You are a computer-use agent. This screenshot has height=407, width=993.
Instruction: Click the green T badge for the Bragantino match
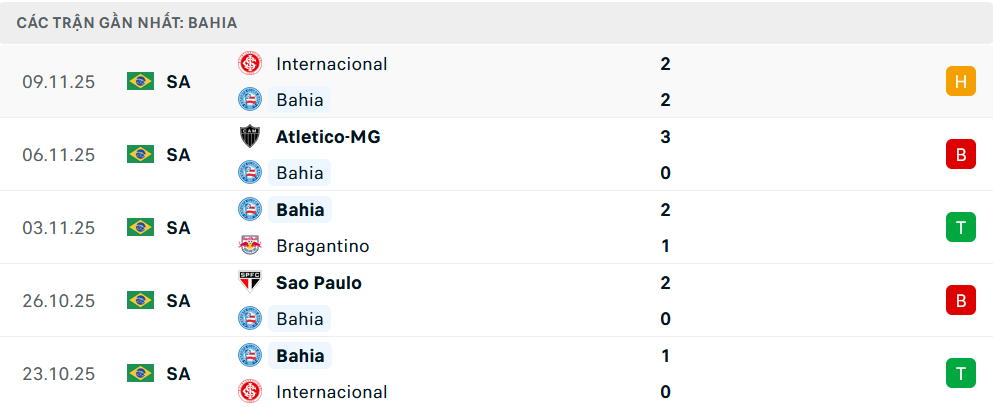960,228
